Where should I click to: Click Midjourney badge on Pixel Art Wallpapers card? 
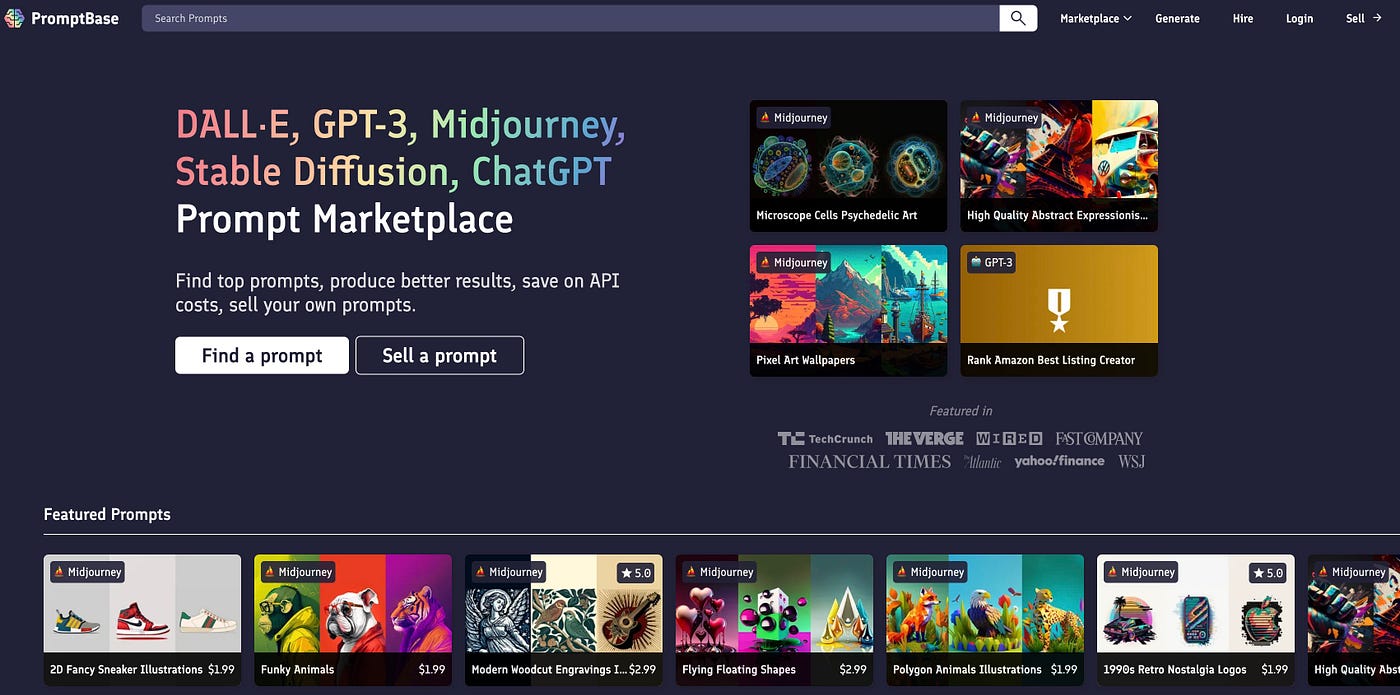click(794, 263)
